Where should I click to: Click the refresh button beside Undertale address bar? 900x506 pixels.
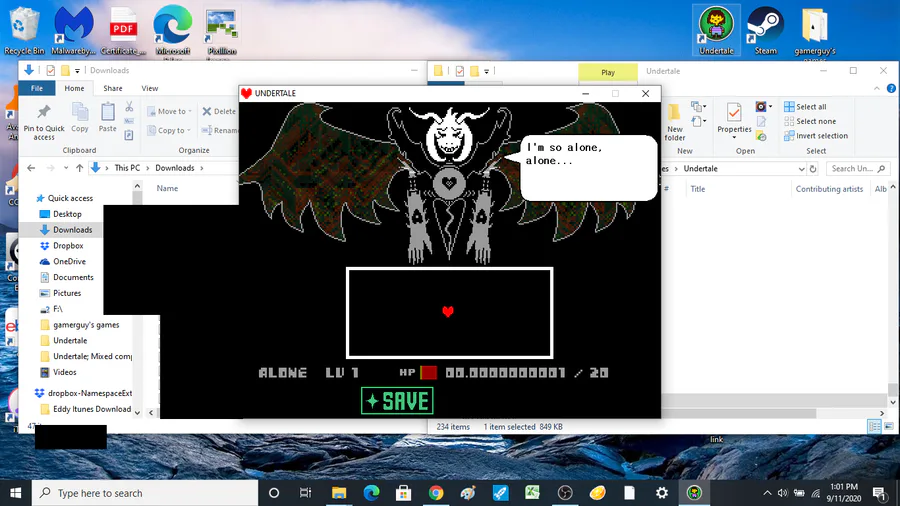tap(813, 169)
